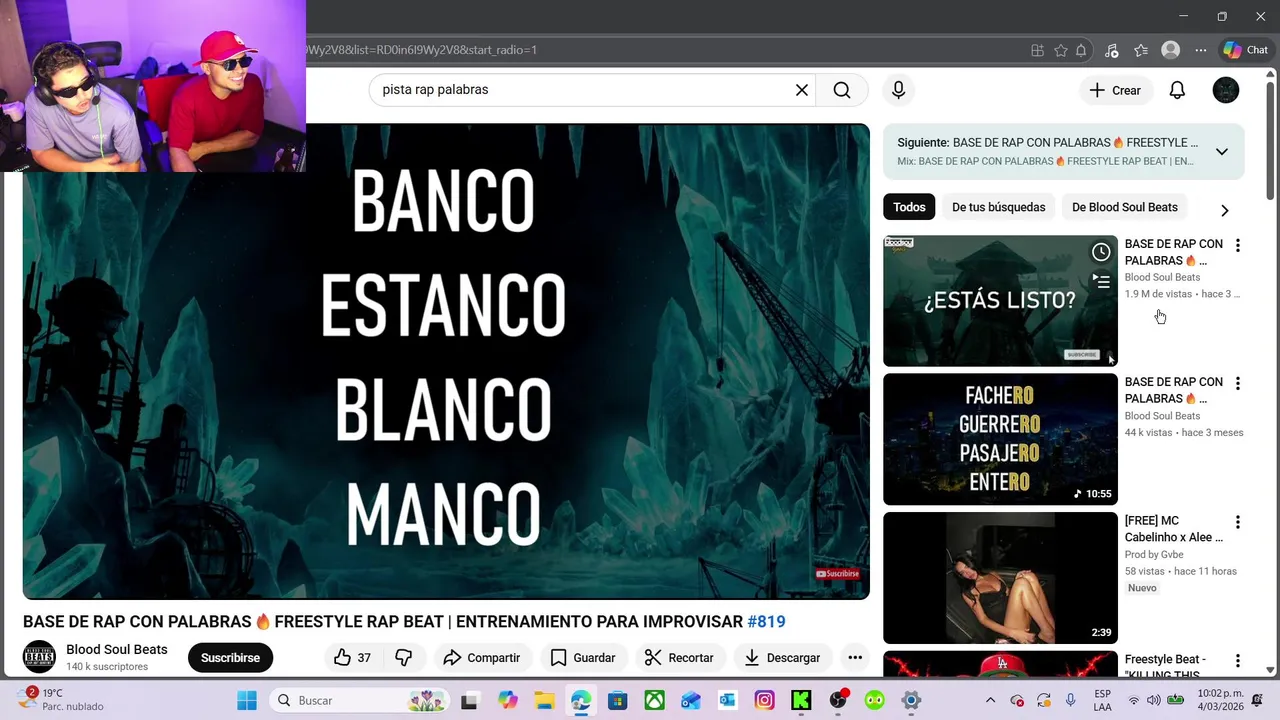Dislike the video with thumbs down

pos(404,658)
